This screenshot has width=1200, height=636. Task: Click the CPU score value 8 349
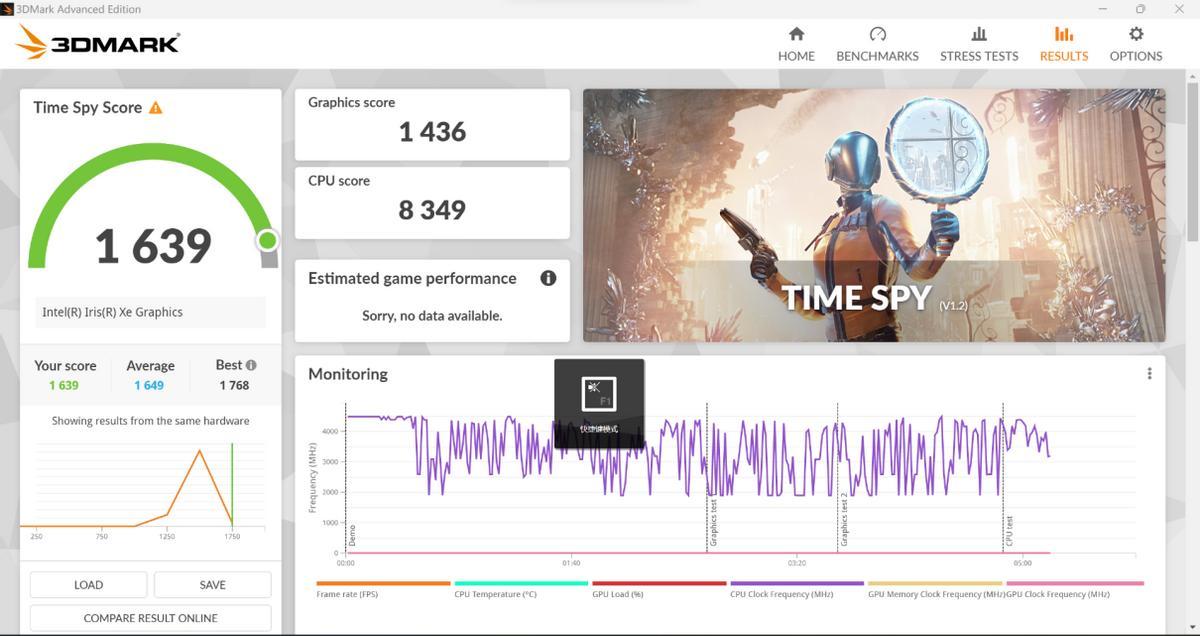[x=432, y=210]
